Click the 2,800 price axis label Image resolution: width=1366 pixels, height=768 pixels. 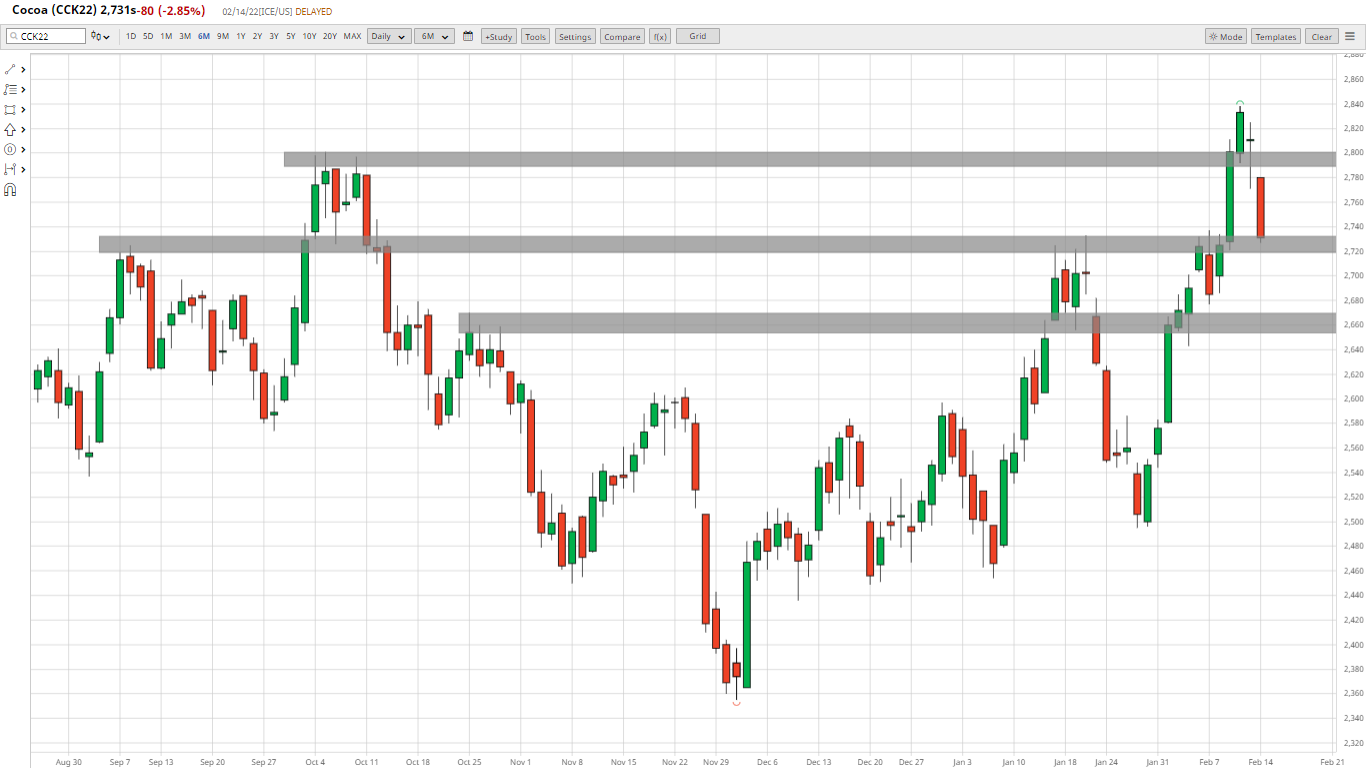click(1353, 153)
